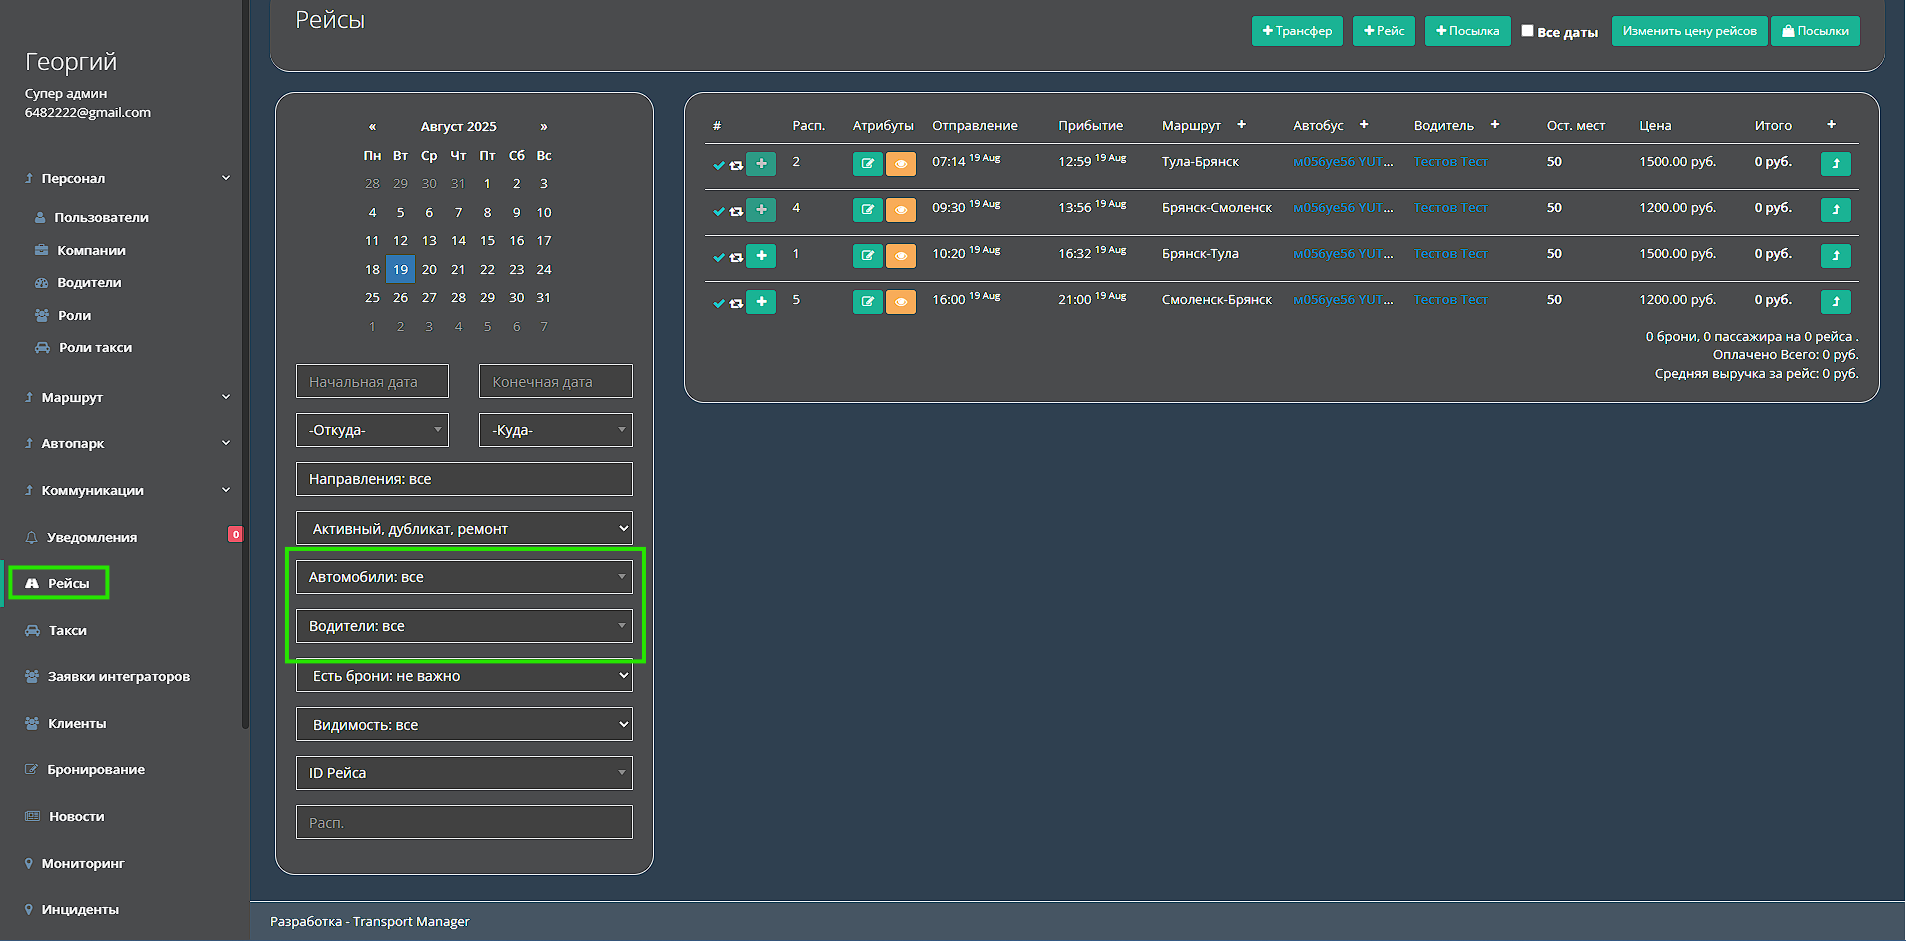Select August 20 in the calendar
The image size is (1906, 941).
pyautogui.click(x=429, y=269)
